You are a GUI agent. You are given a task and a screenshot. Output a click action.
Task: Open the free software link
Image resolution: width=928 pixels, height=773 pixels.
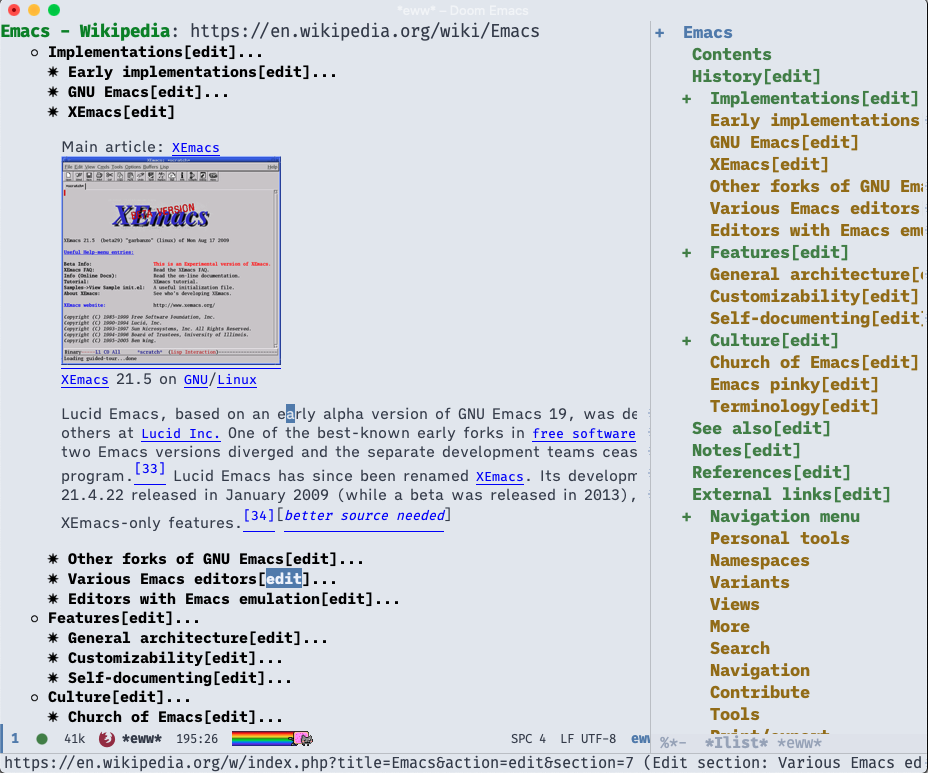[x=584, y=433]
